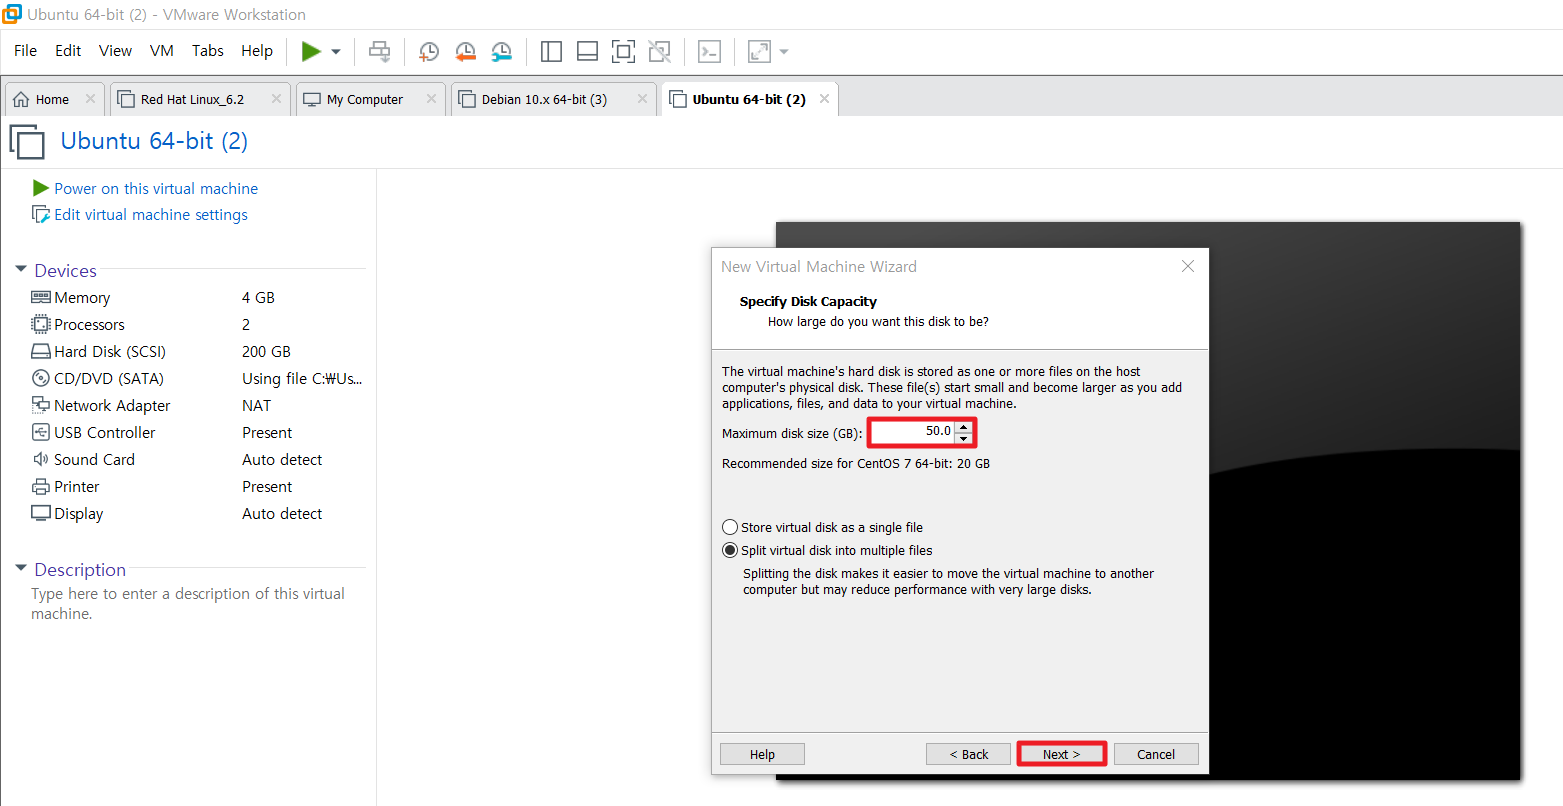The width and height of the screenshot is (1563, 806).
Task: Select the Display device icon
Action: [41, 513]
